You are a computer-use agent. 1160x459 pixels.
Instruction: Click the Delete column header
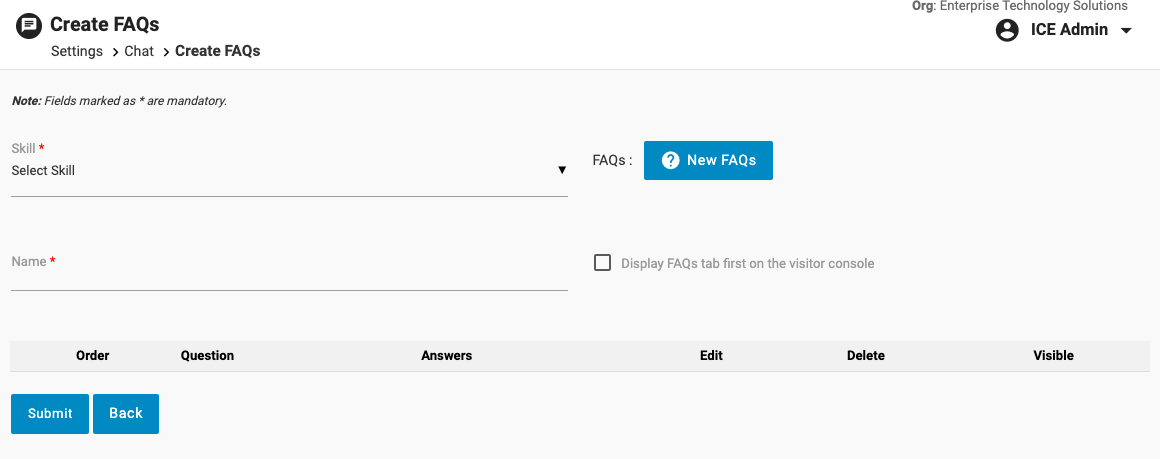pos(865,356)
